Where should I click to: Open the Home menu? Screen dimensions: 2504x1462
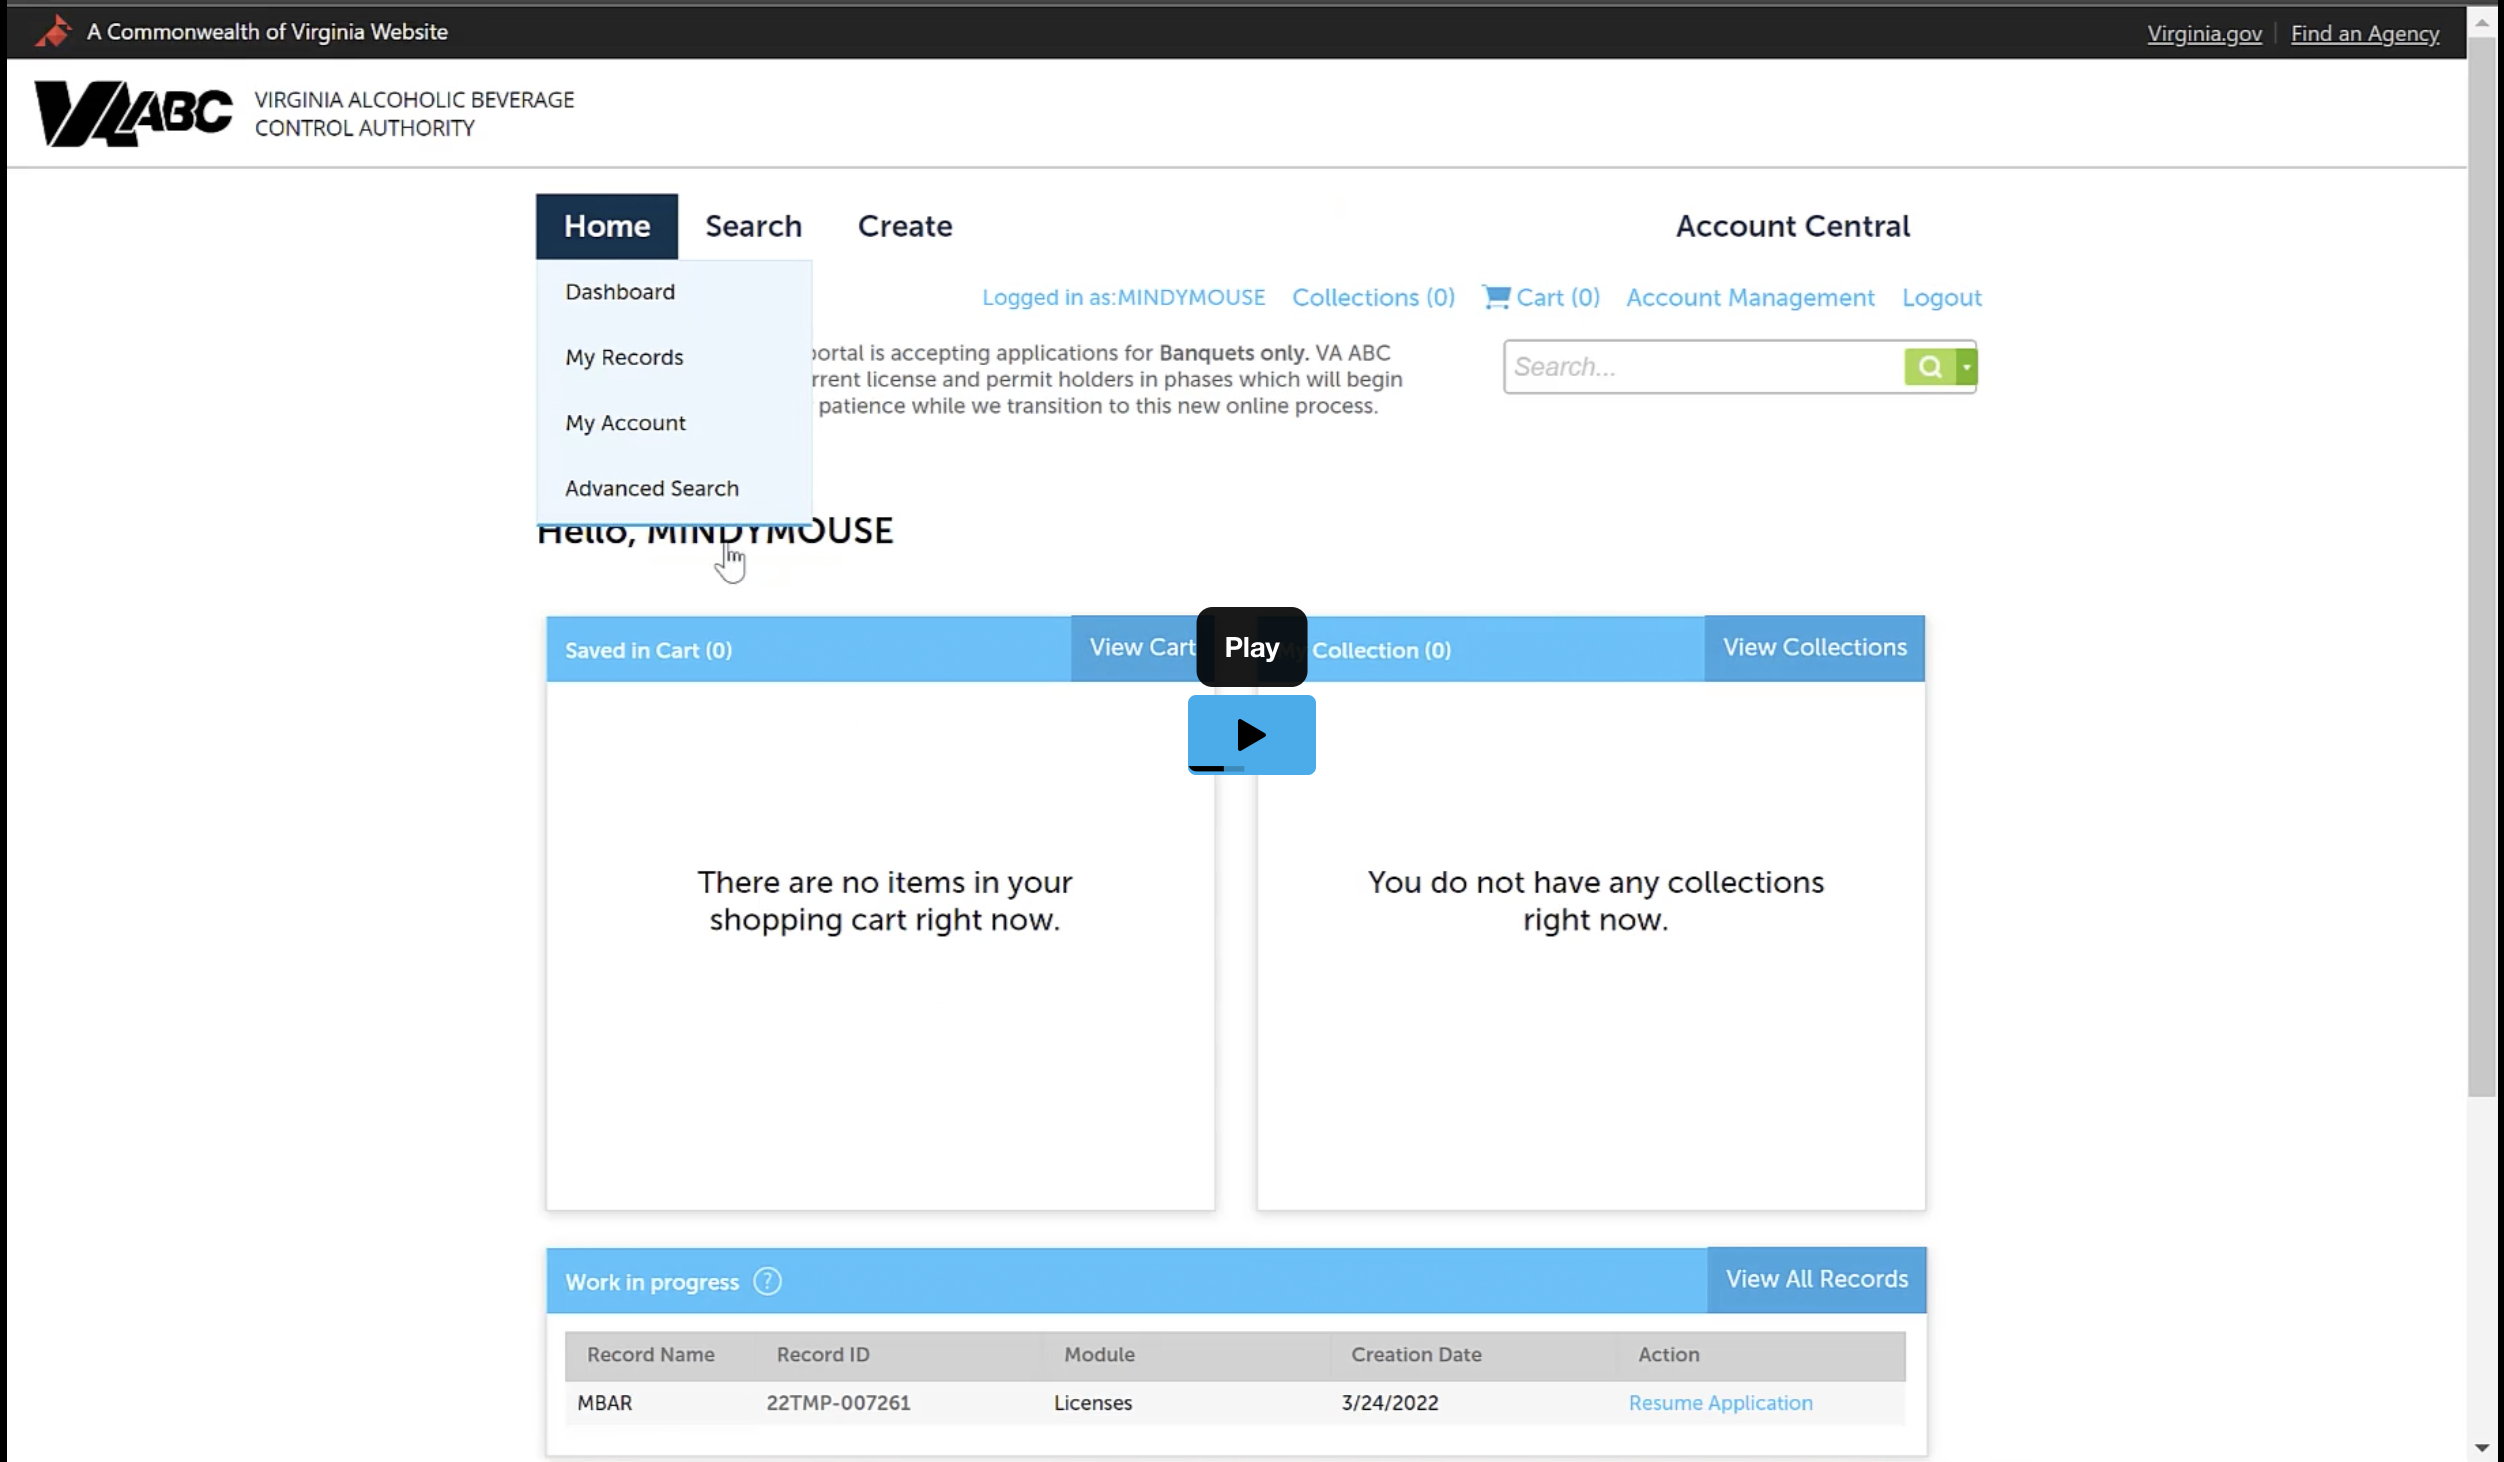(606, 226)
